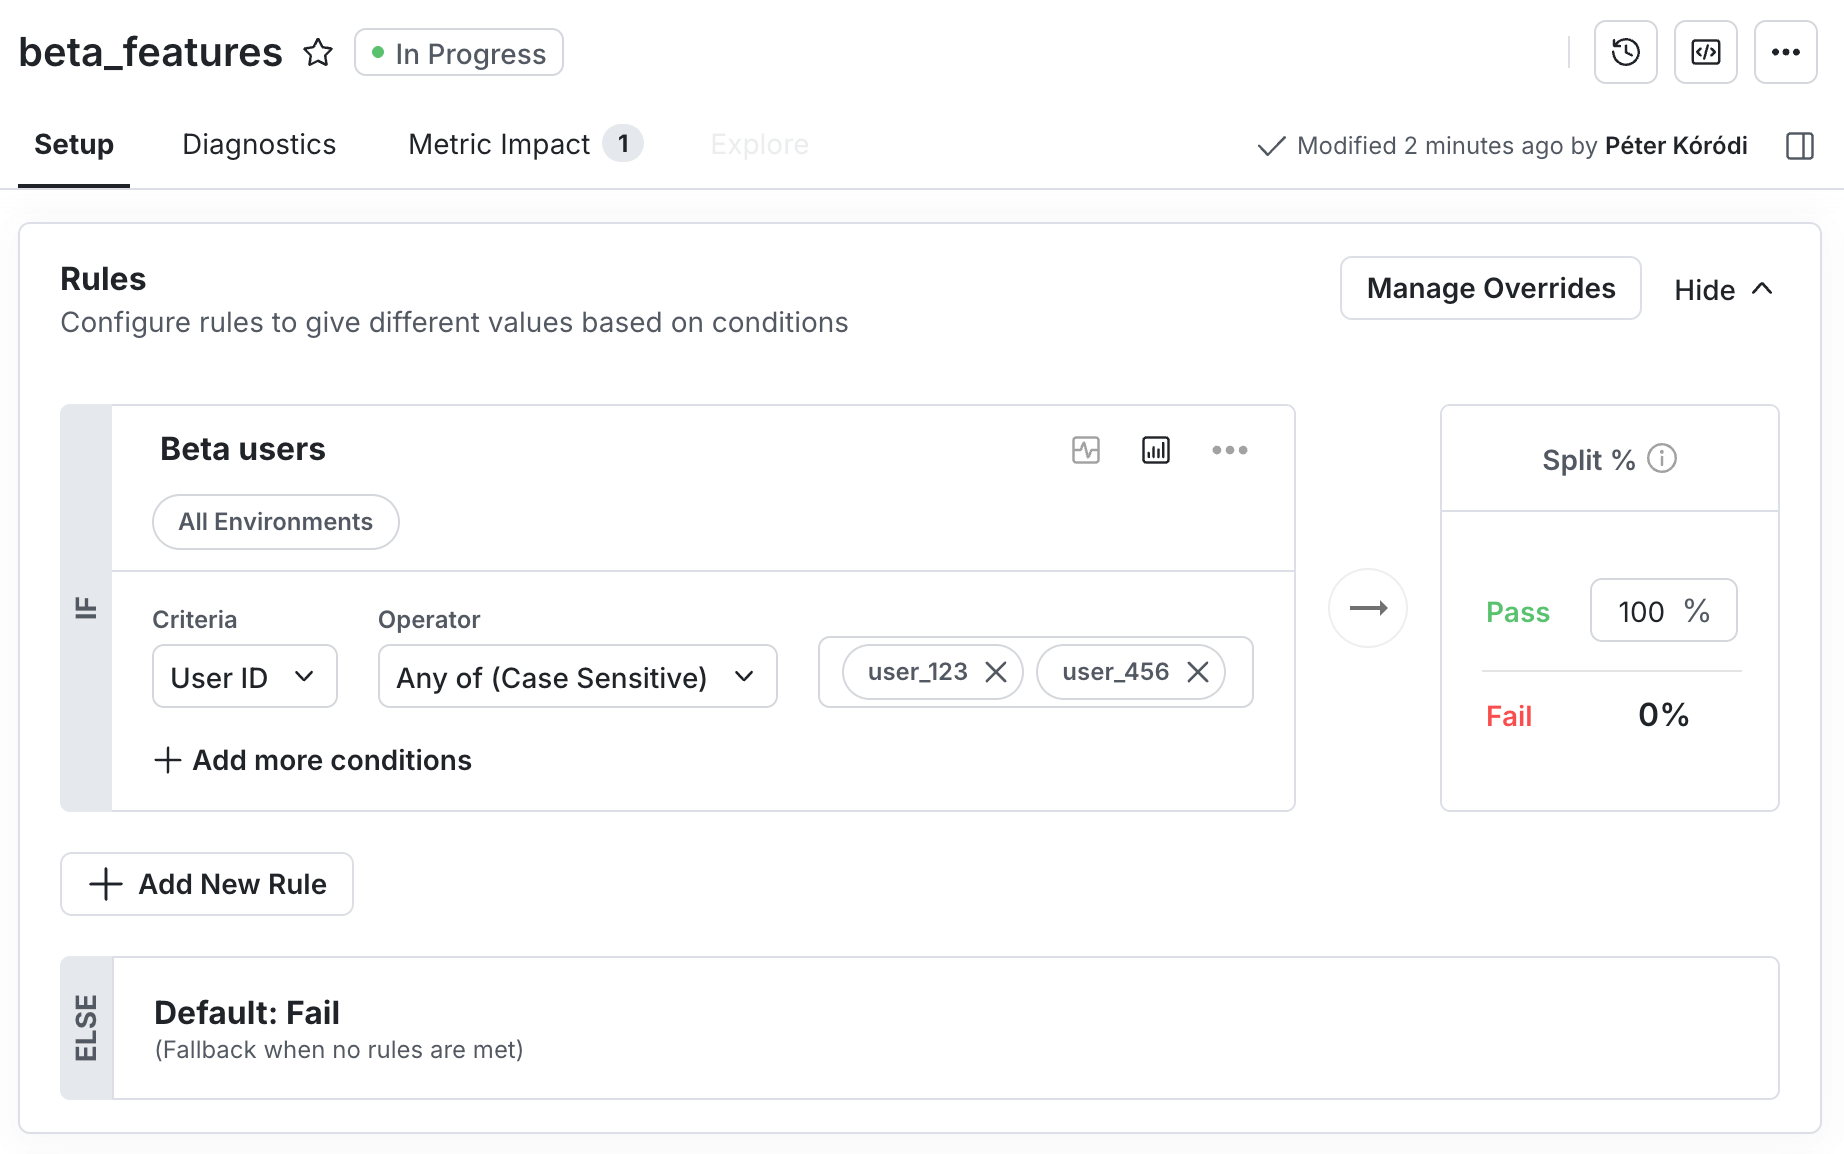
Task: Star the beta_features gate as favorite
Action: [x=318, y=52]
